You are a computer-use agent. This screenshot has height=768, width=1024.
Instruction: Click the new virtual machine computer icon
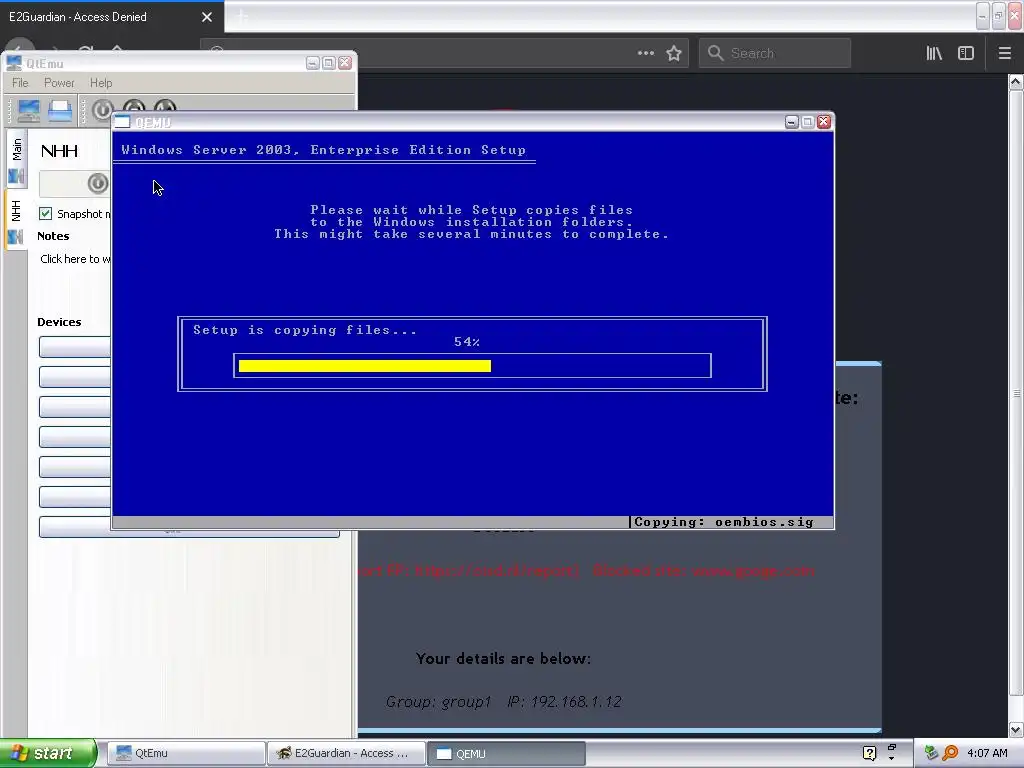click(x=28, y=110)
